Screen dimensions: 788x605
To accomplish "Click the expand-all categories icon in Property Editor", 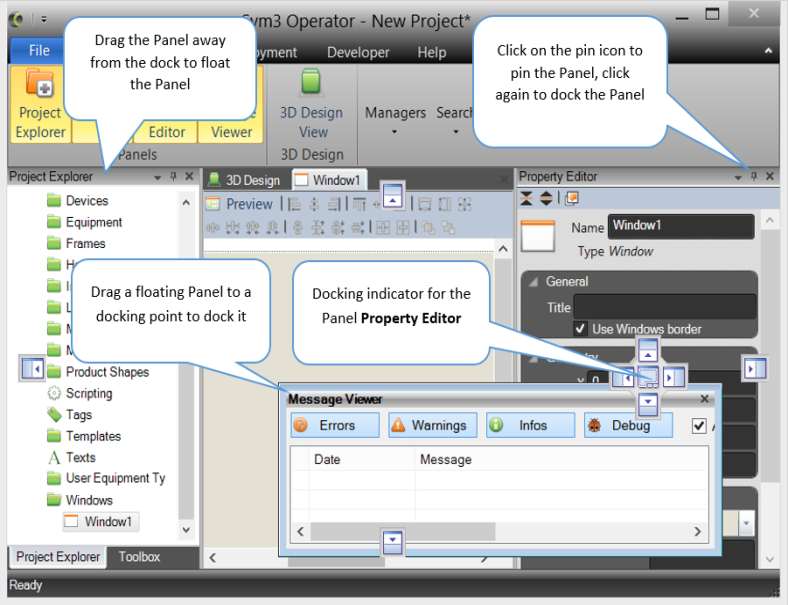I will click(546, 198).
